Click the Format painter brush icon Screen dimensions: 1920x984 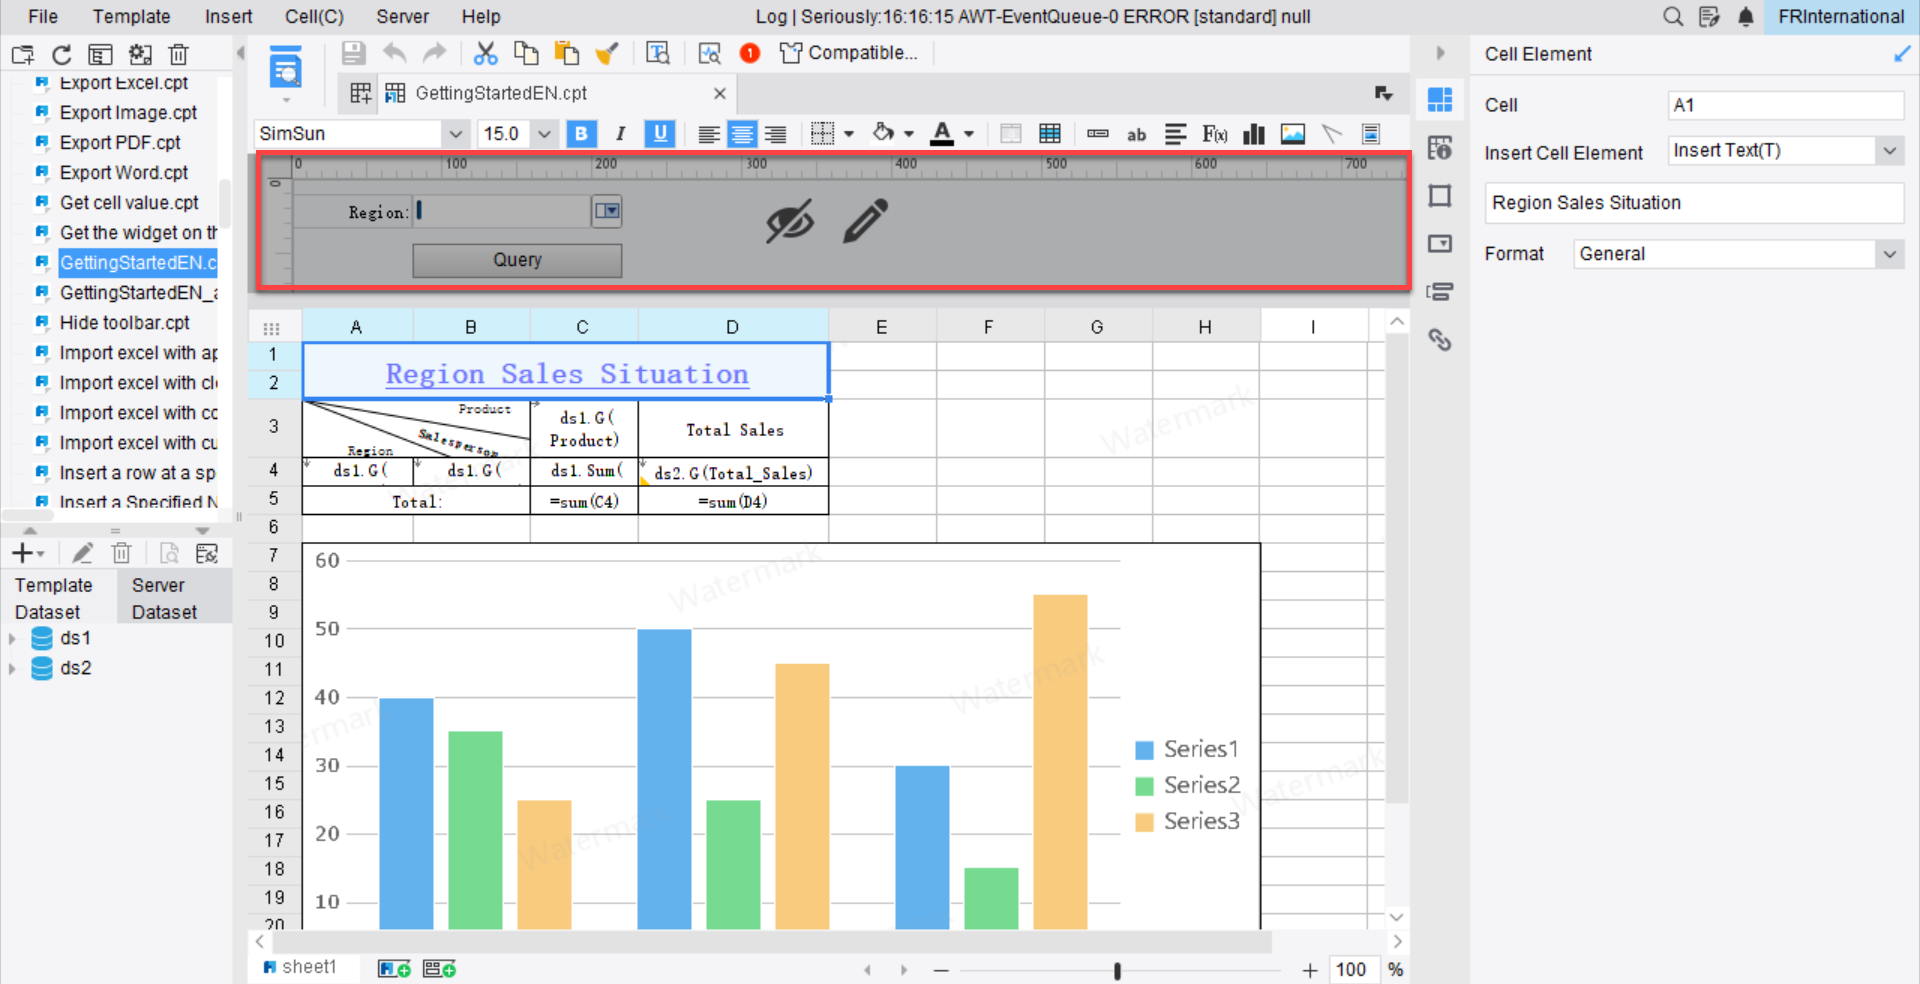coord(607,53)
